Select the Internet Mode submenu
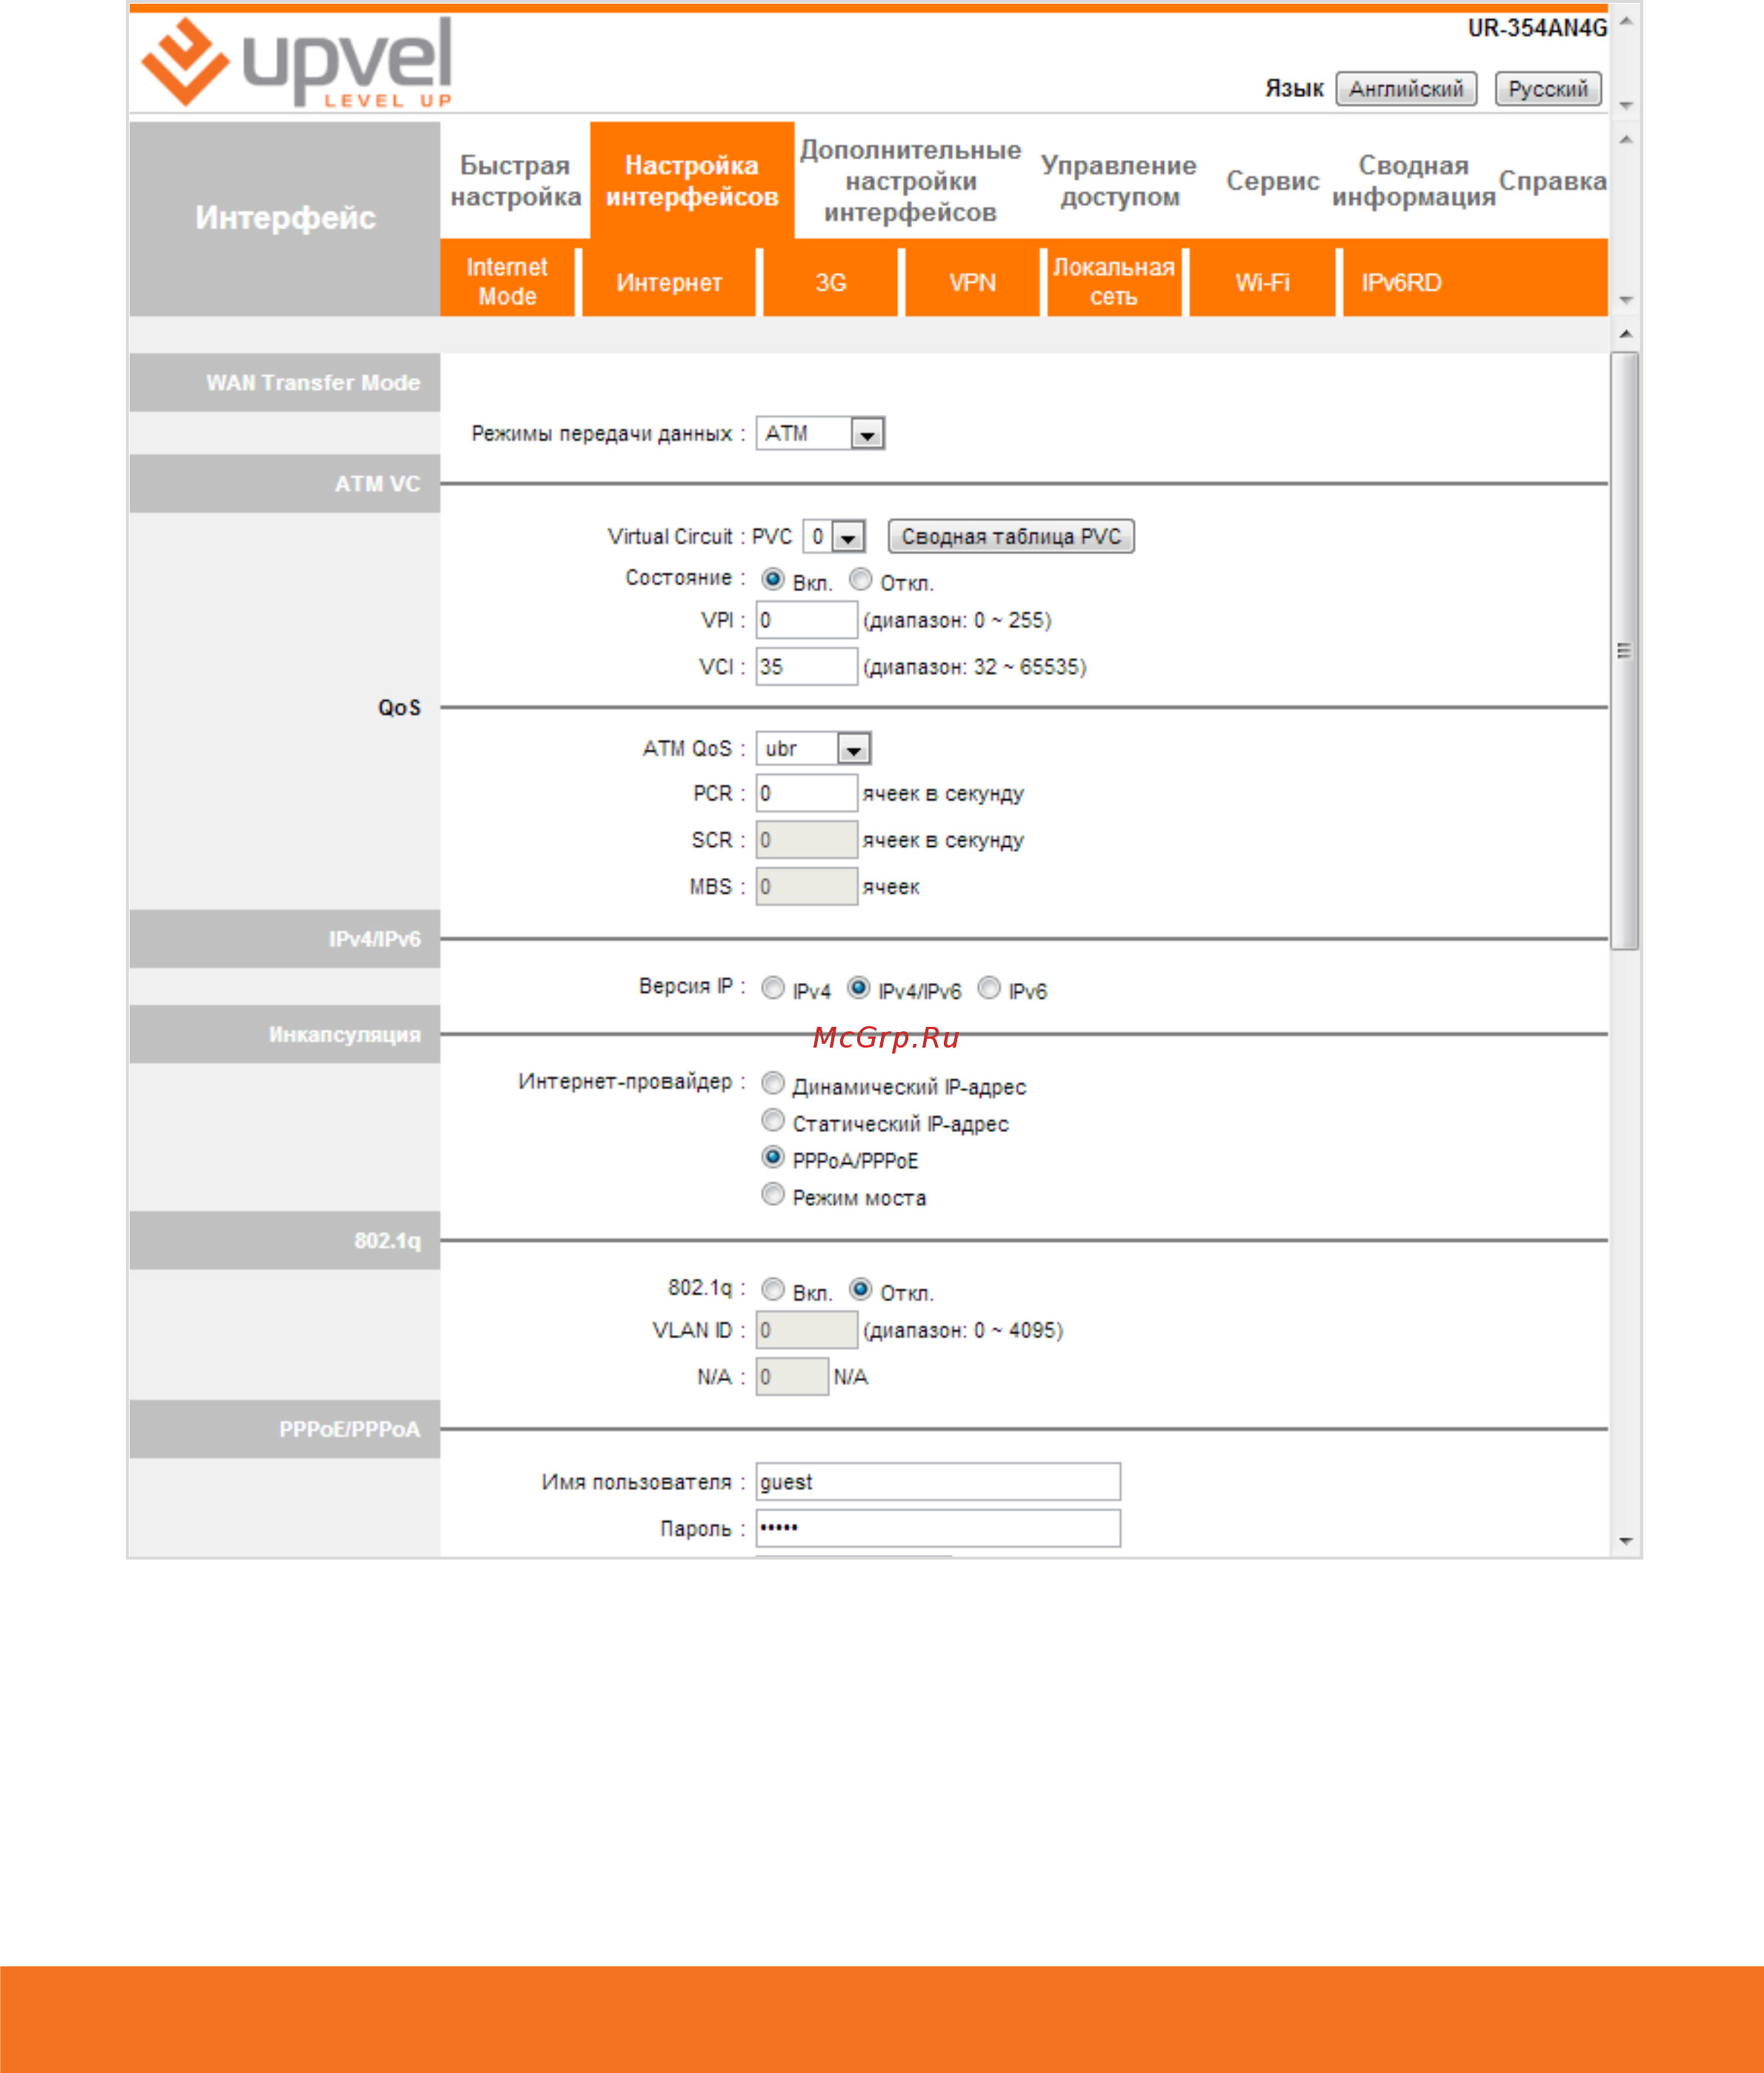 [x=507, y=282]
